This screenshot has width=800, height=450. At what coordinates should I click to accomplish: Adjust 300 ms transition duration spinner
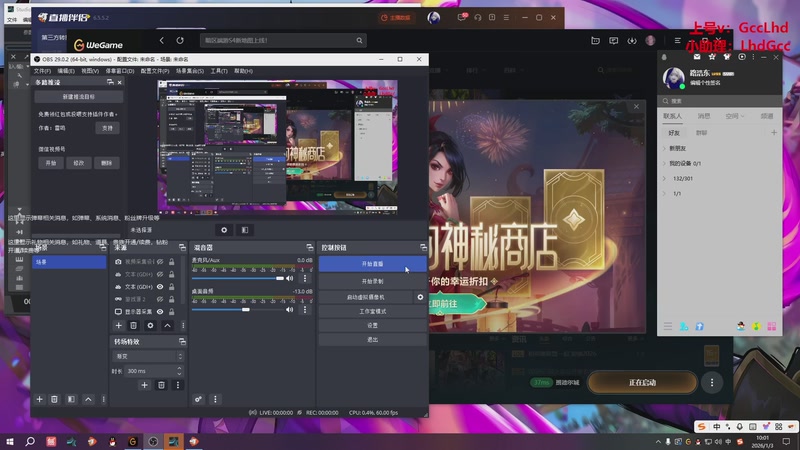(179, 371)
